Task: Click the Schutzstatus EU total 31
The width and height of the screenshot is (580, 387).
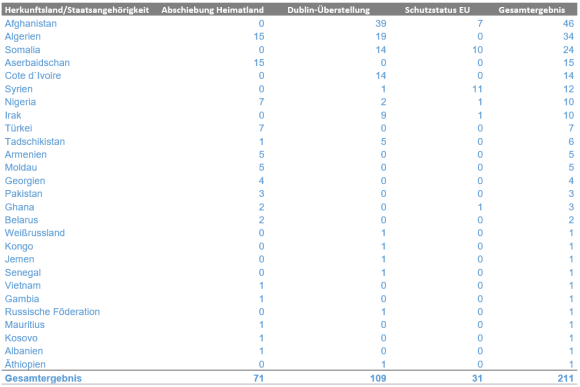Action: coord(477,378)
